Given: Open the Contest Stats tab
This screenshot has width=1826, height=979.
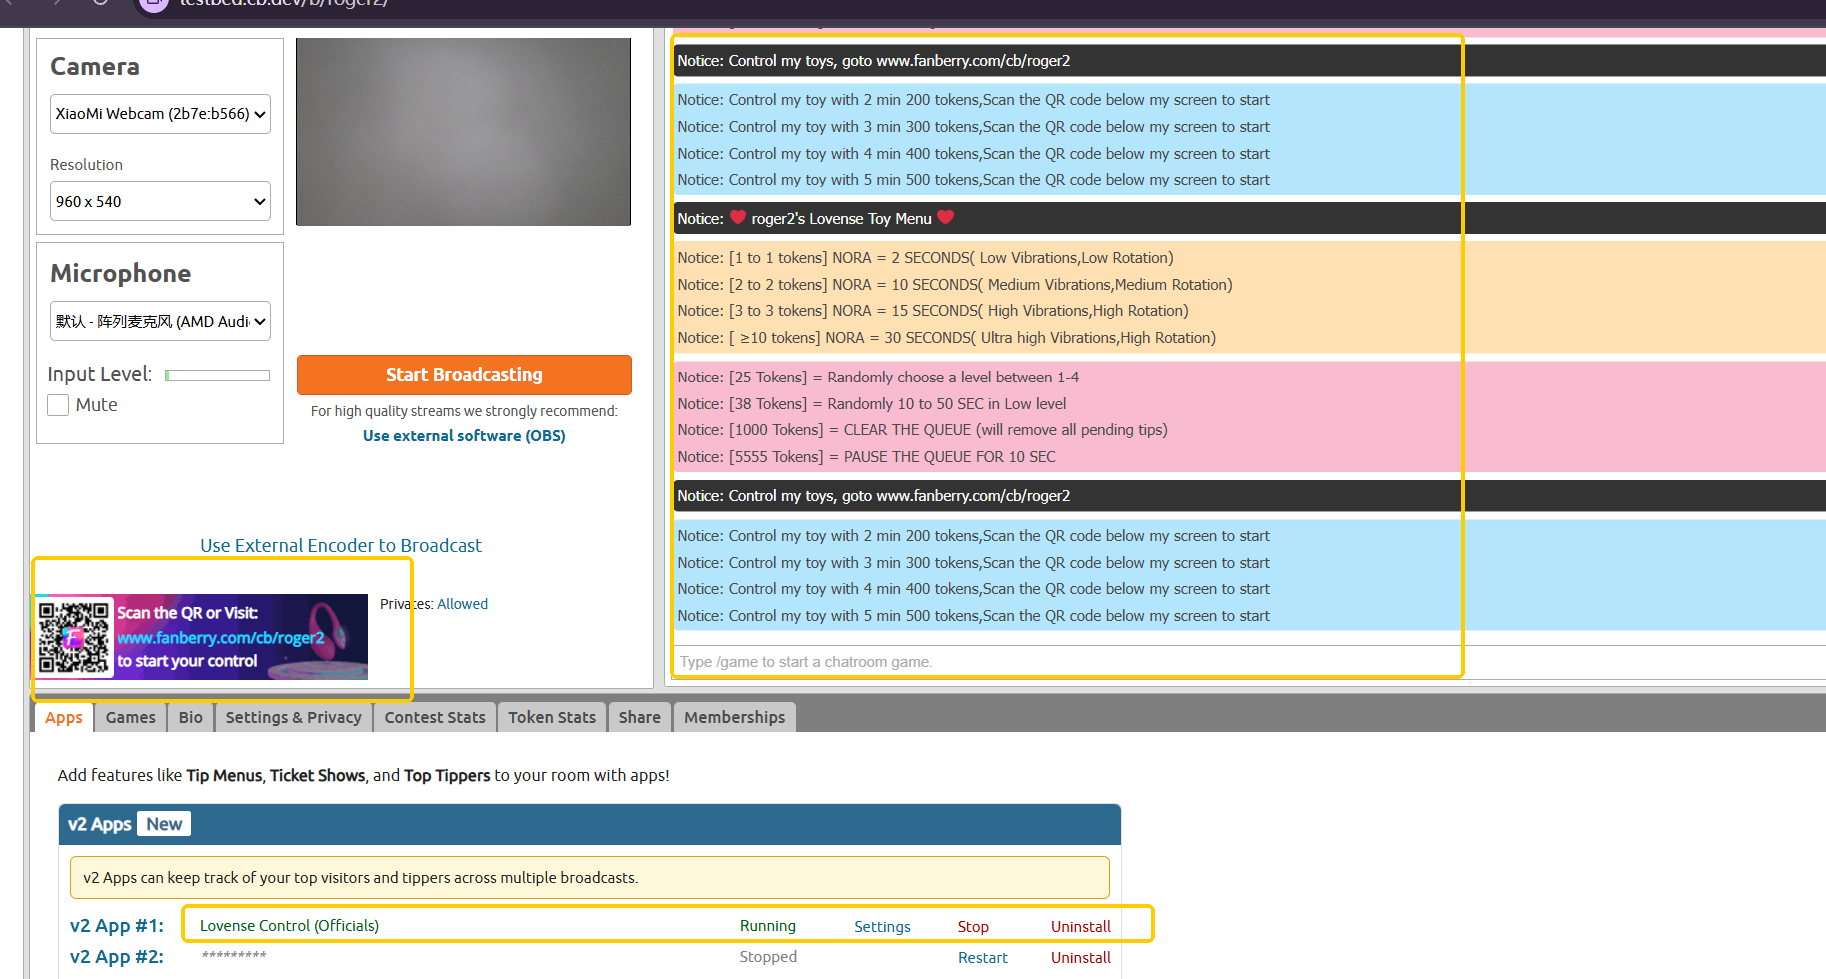Looking at the screenshot, I should (x=435, y=717).
